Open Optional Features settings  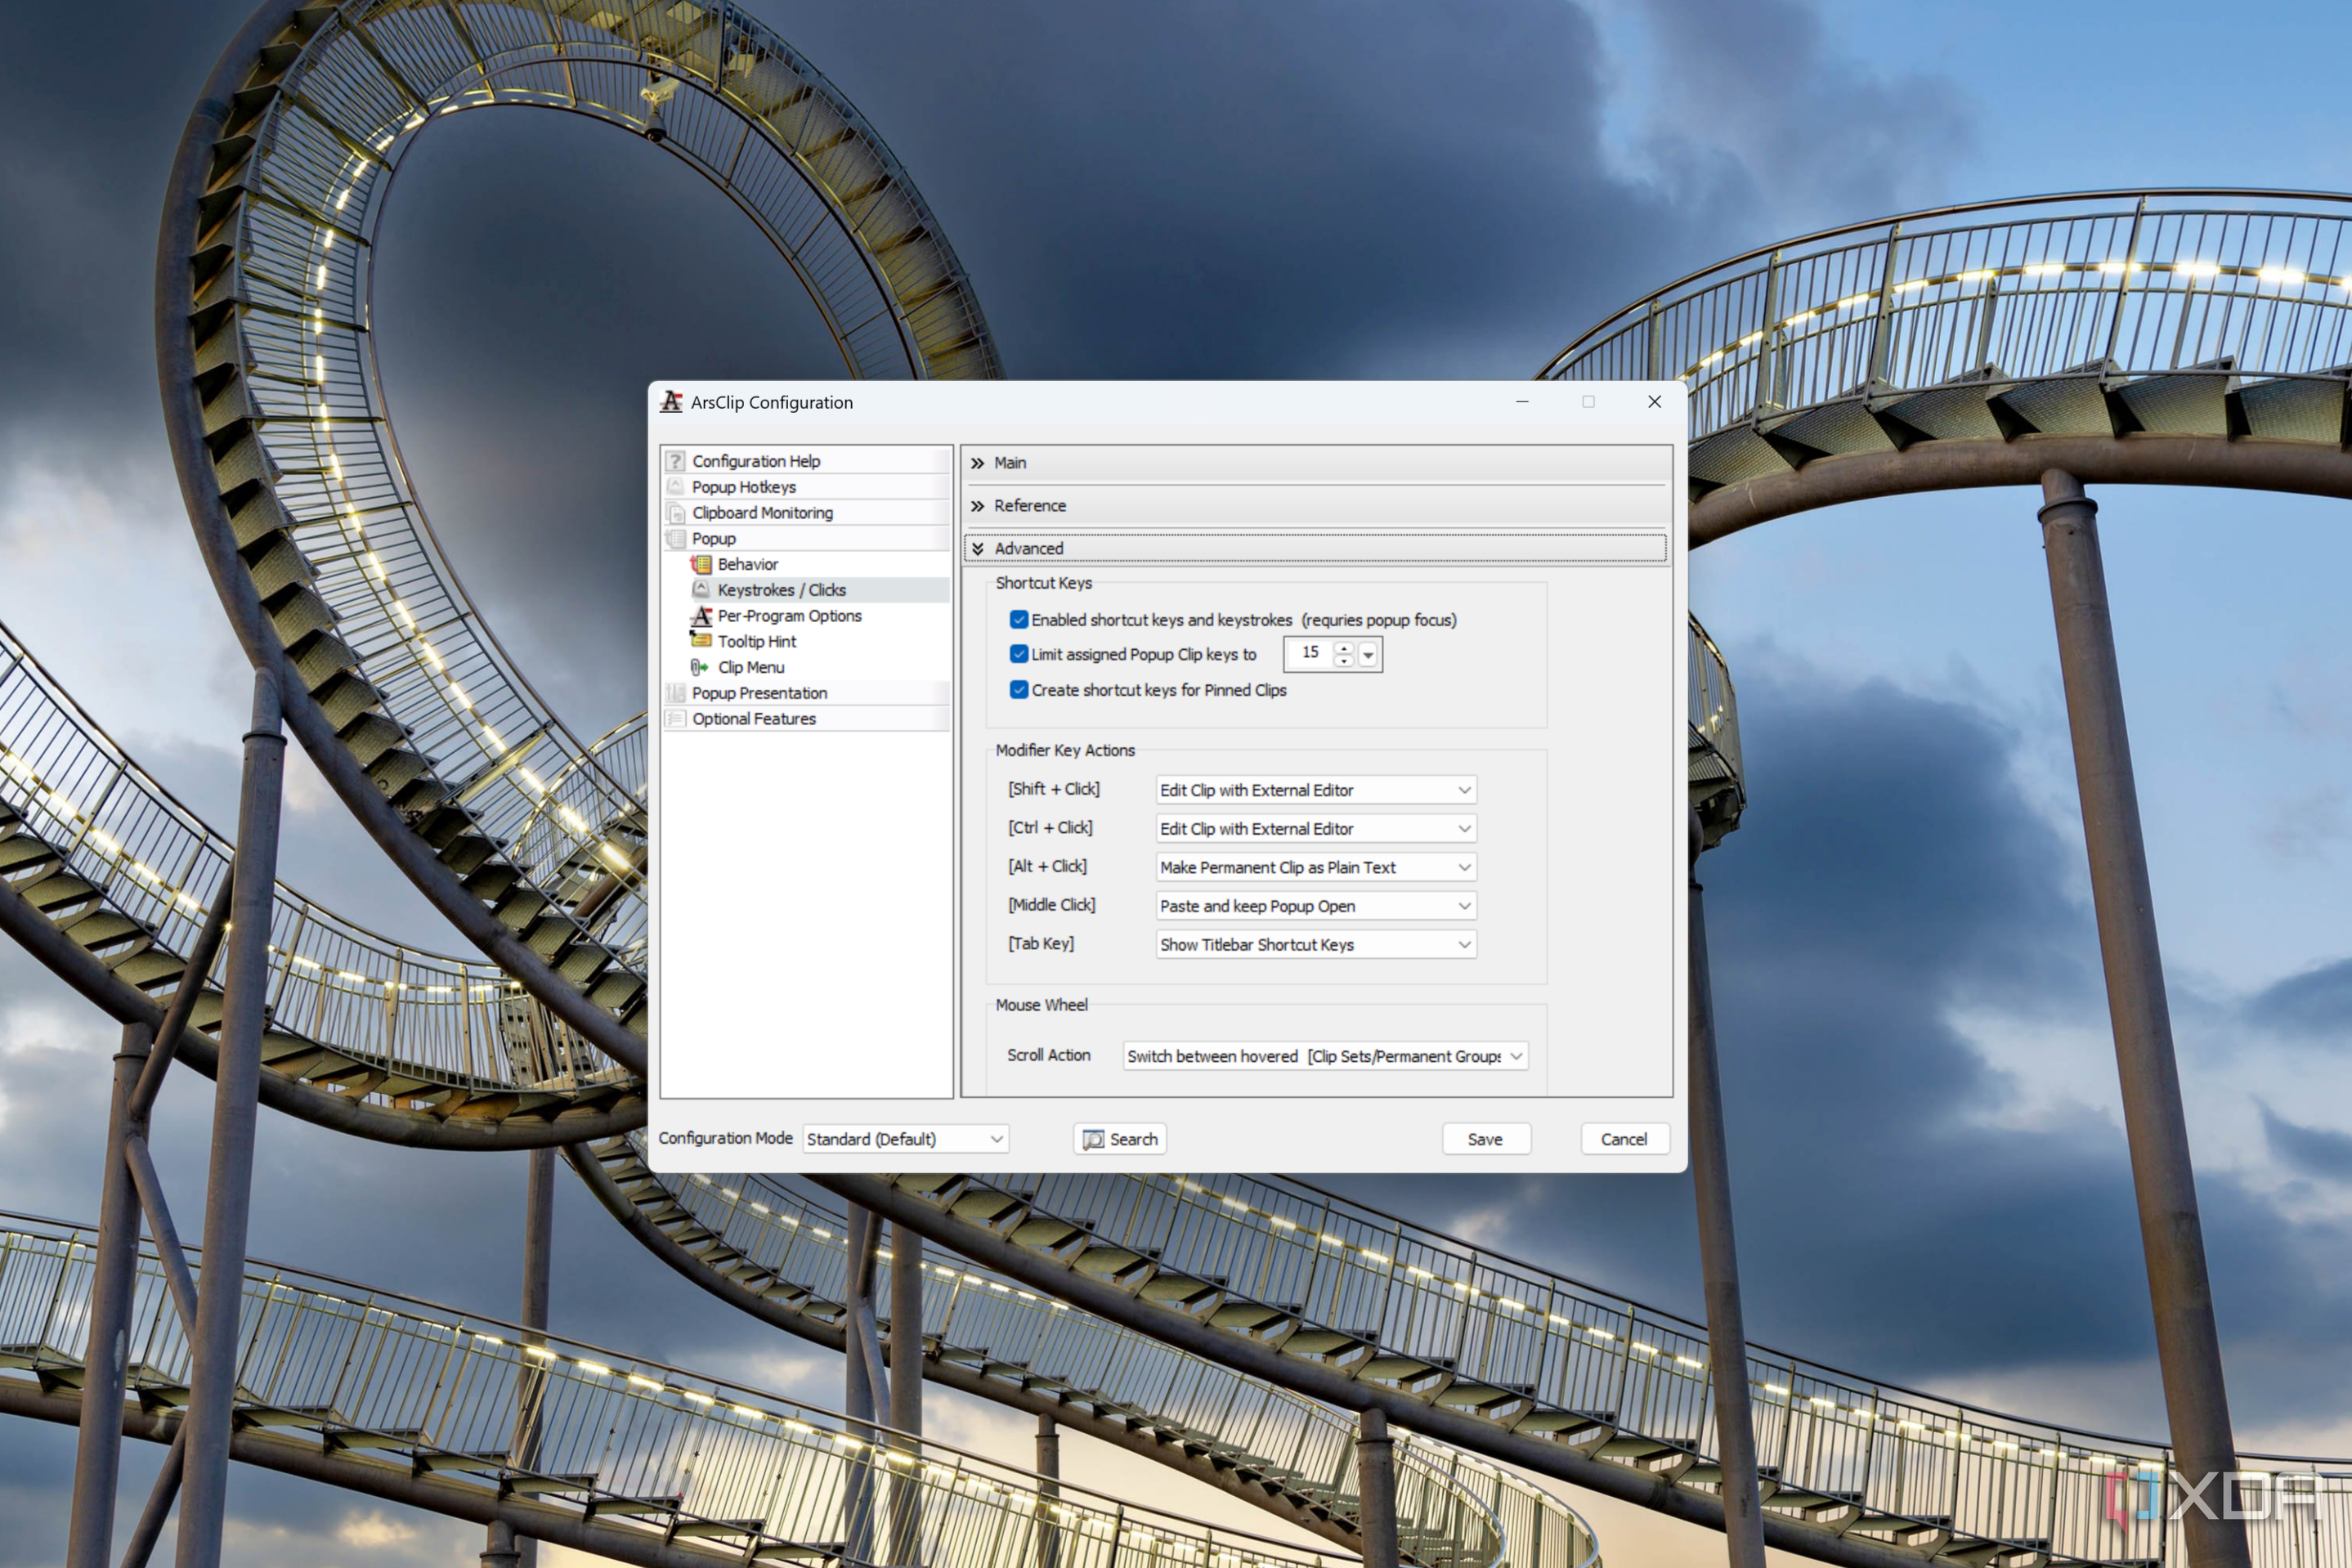[x=754, y=719]
